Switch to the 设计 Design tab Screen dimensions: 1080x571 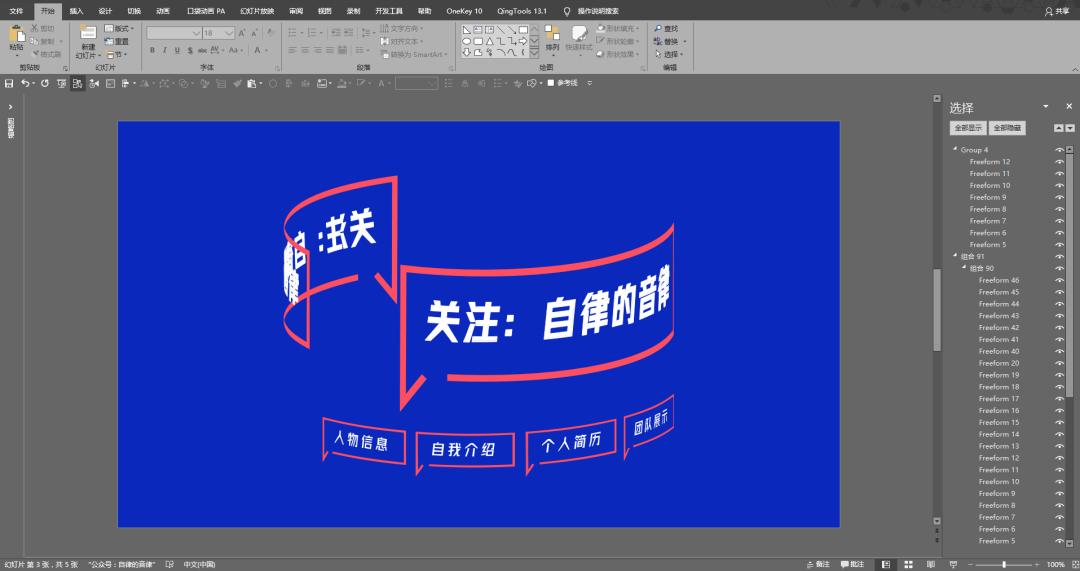[105, 11]
